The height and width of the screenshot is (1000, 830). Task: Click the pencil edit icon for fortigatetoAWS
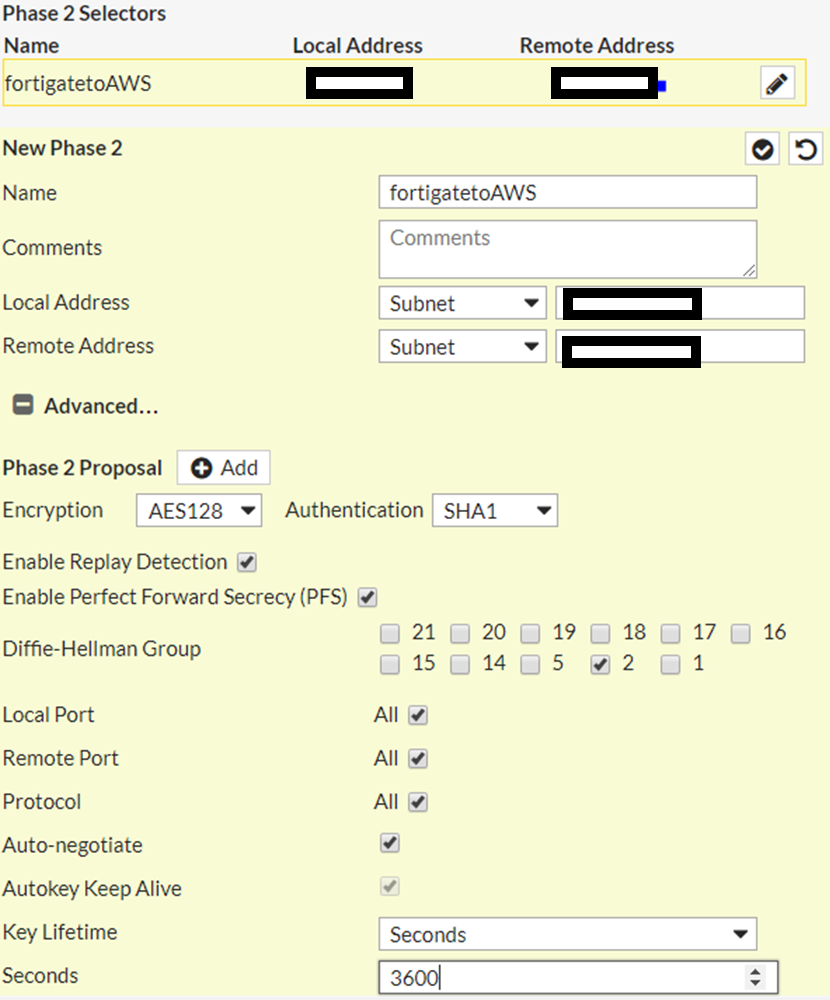(777, 84)
